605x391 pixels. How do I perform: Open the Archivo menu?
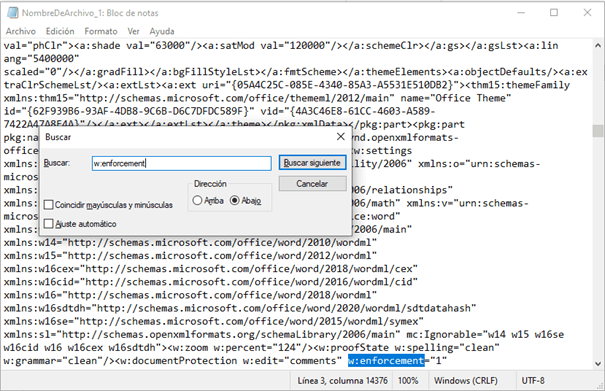[20, 31]
